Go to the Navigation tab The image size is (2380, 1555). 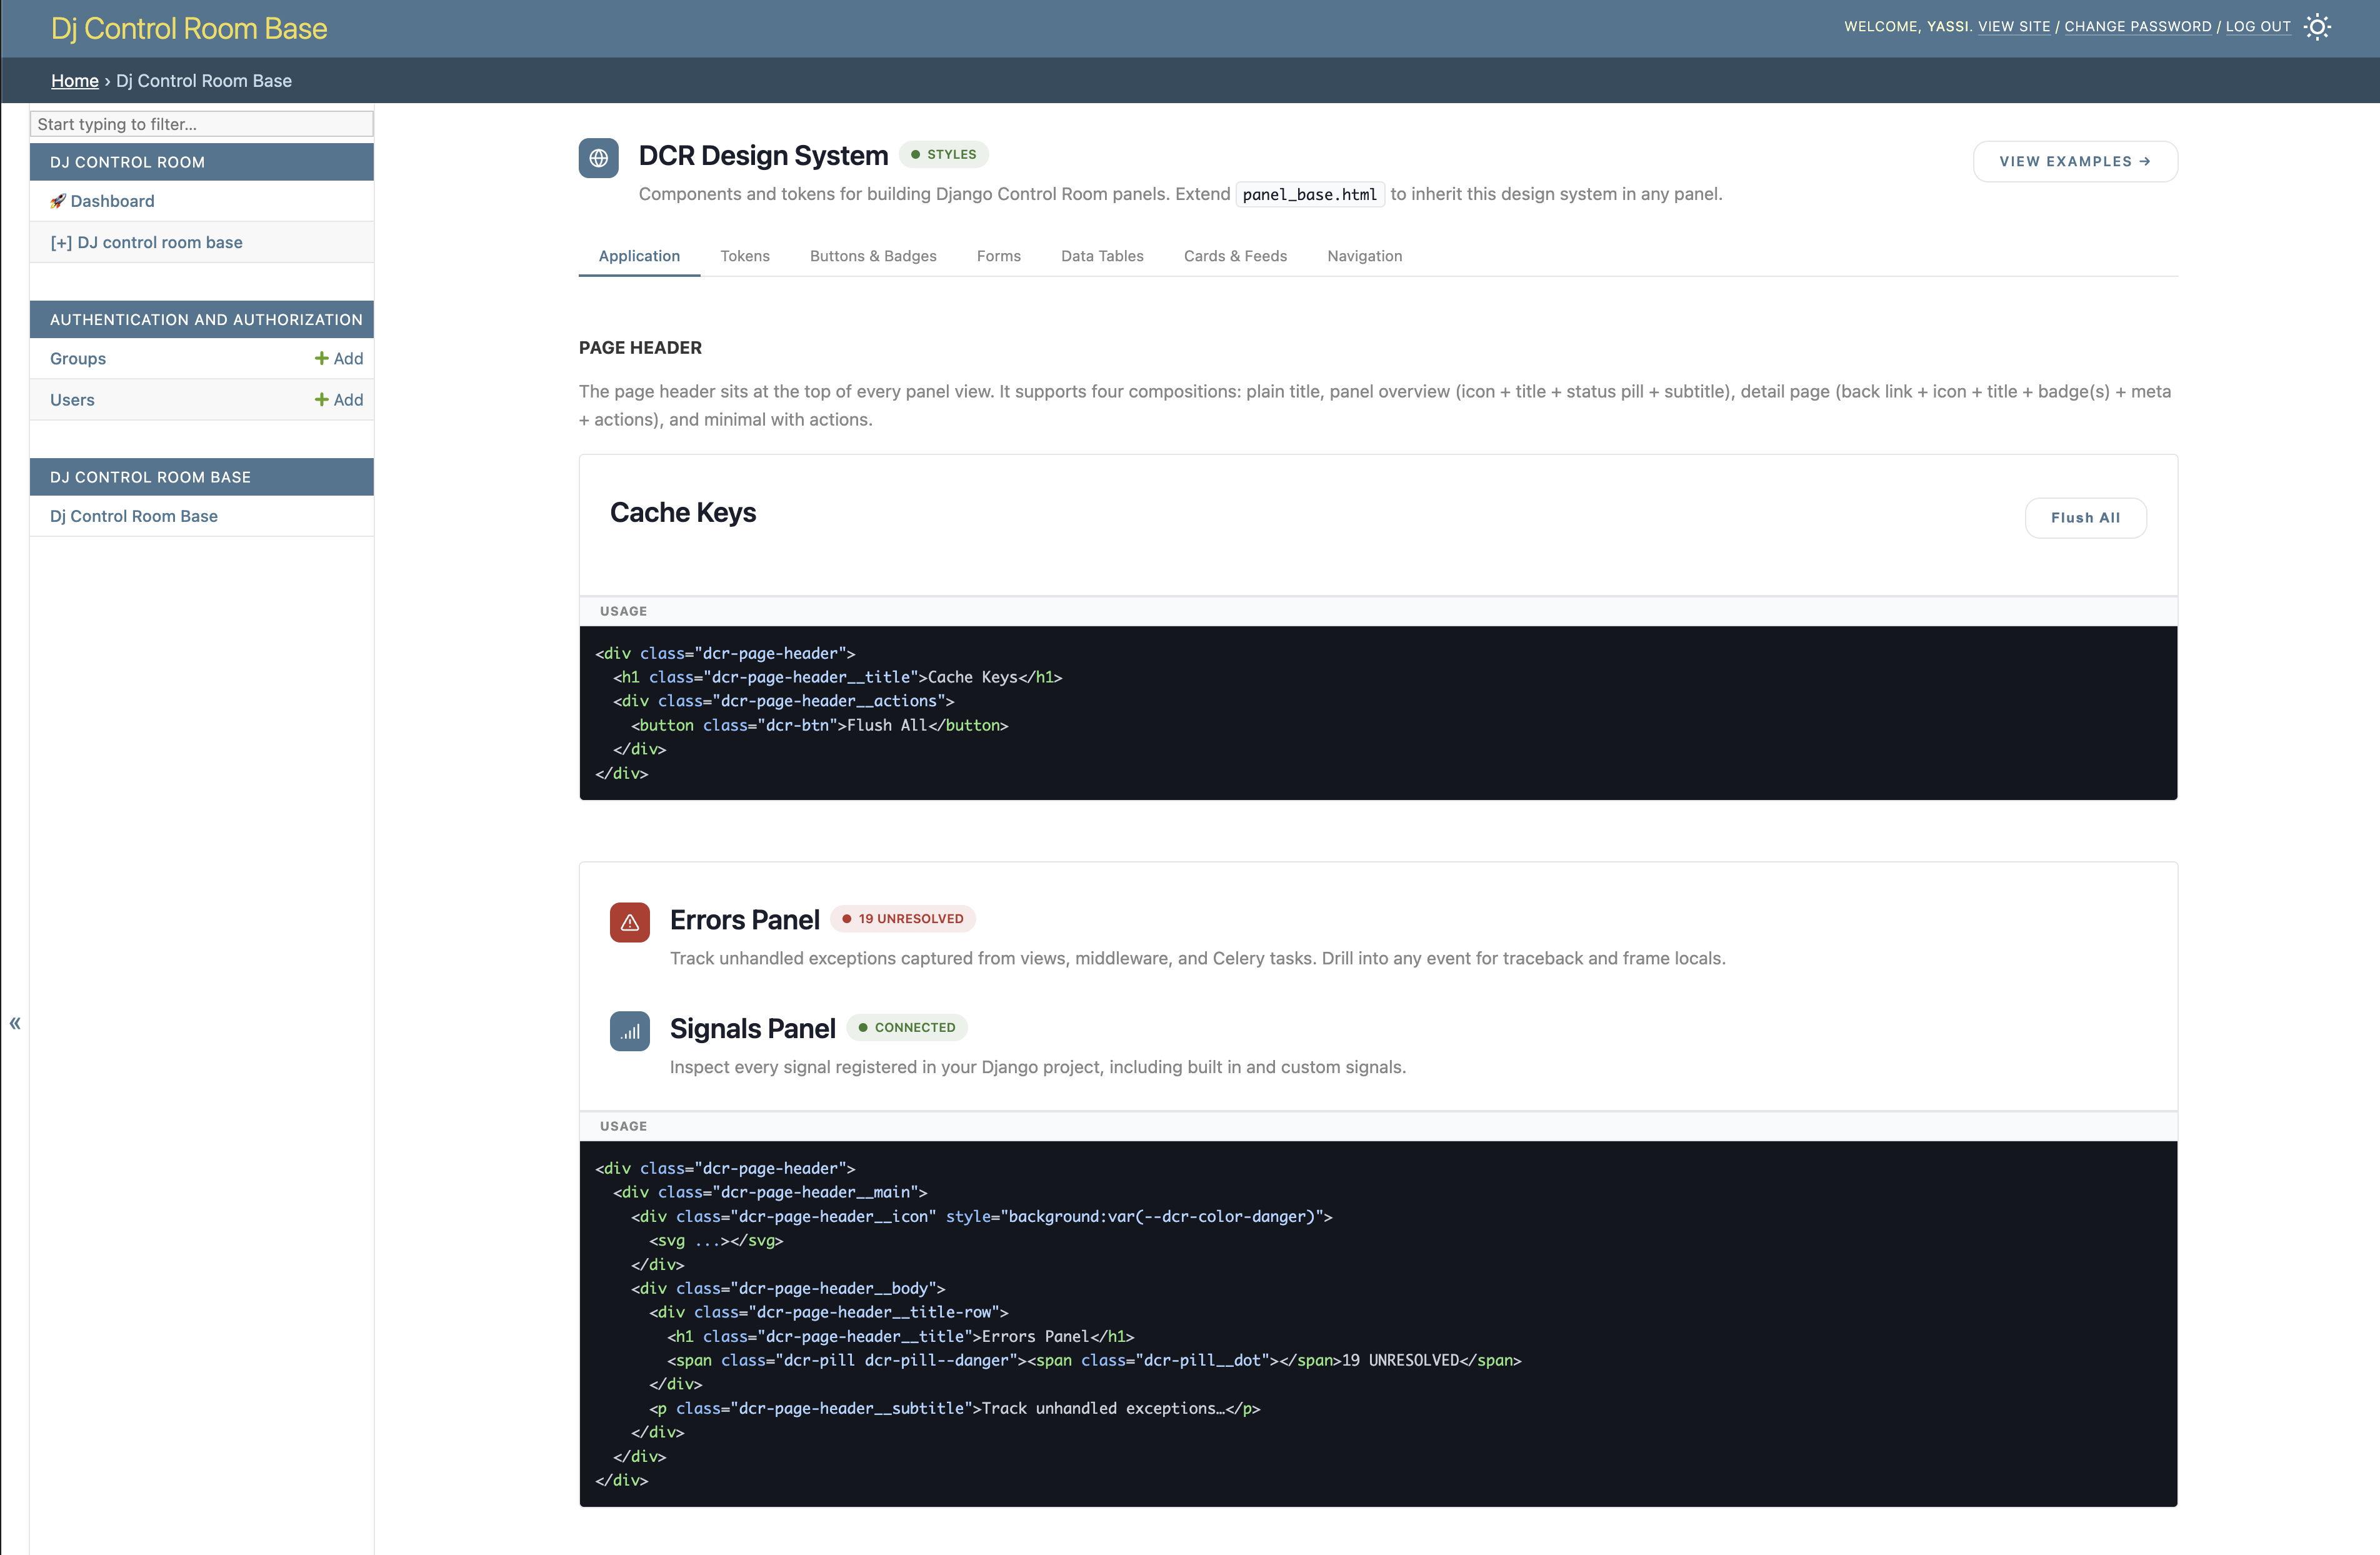point(1364,256)
